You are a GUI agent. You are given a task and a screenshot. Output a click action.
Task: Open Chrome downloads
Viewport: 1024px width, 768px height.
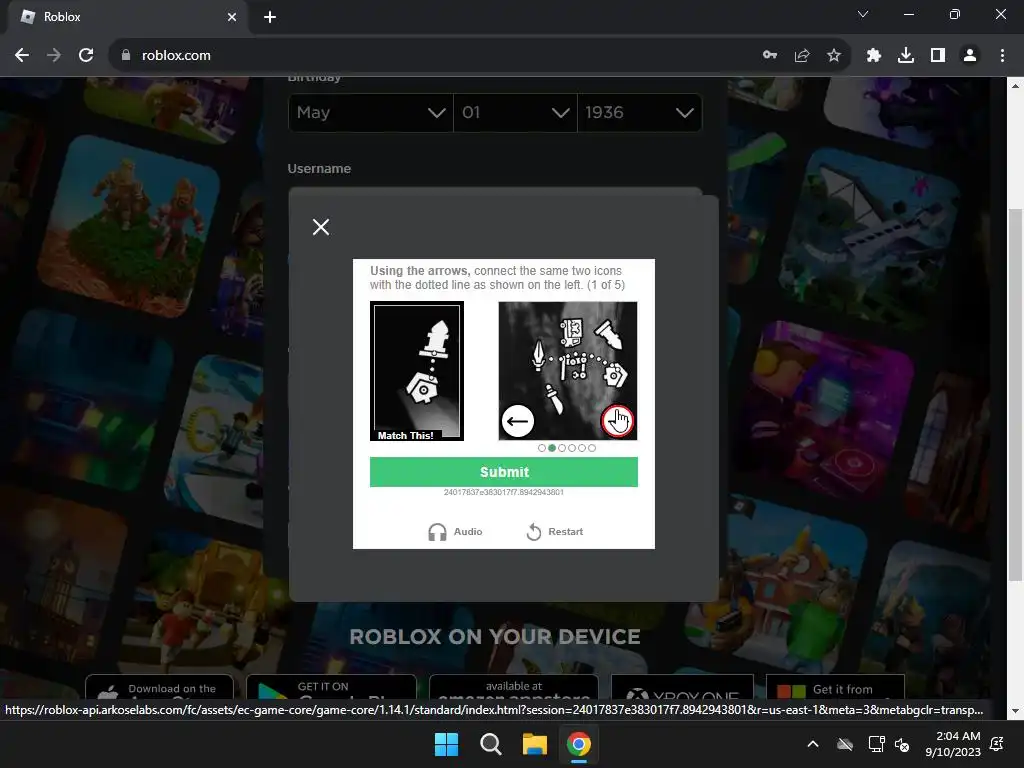click(x=906, y=56)
